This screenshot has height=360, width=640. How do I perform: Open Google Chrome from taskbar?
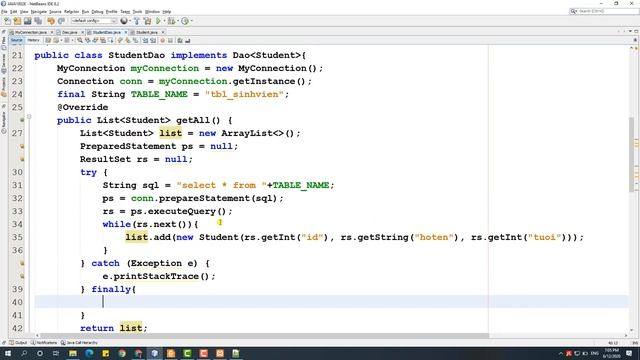tap(122, 353)
